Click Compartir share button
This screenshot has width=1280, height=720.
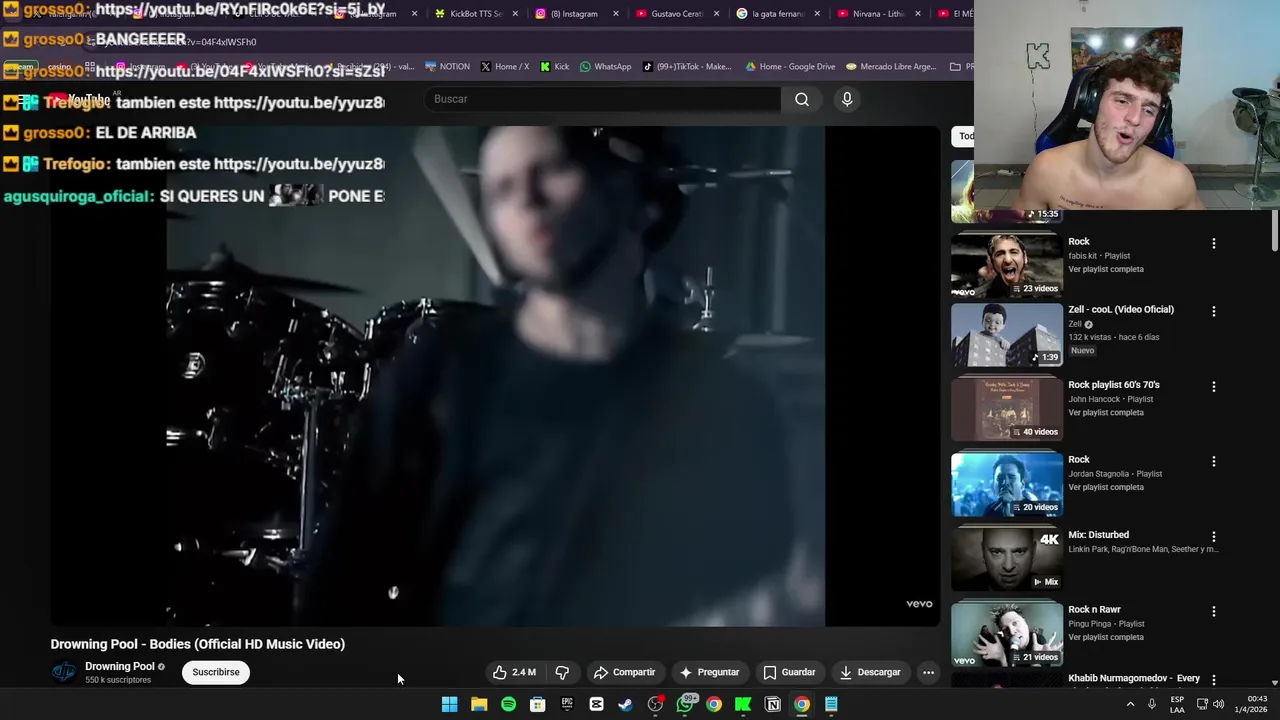pos(624,672)
